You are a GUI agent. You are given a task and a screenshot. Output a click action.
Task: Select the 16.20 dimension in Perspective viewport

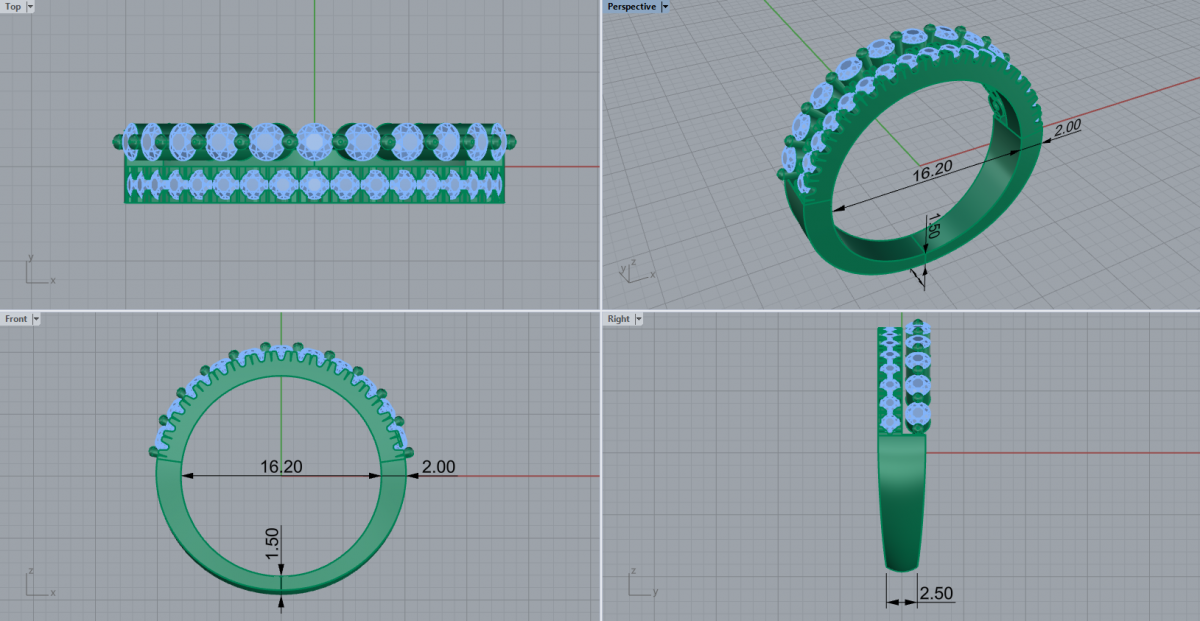(931, 172)
